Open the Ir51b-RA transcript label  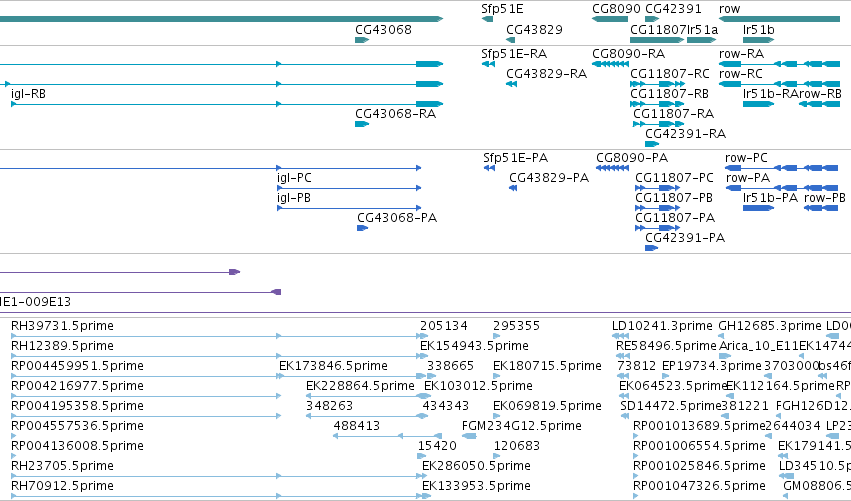click(770, 94)
